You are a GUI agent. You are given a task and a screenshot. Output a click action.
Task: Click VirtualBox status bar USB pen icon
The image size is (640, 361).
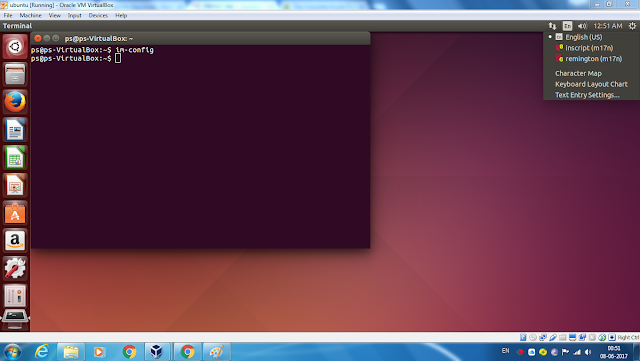(x=553, y=337)
